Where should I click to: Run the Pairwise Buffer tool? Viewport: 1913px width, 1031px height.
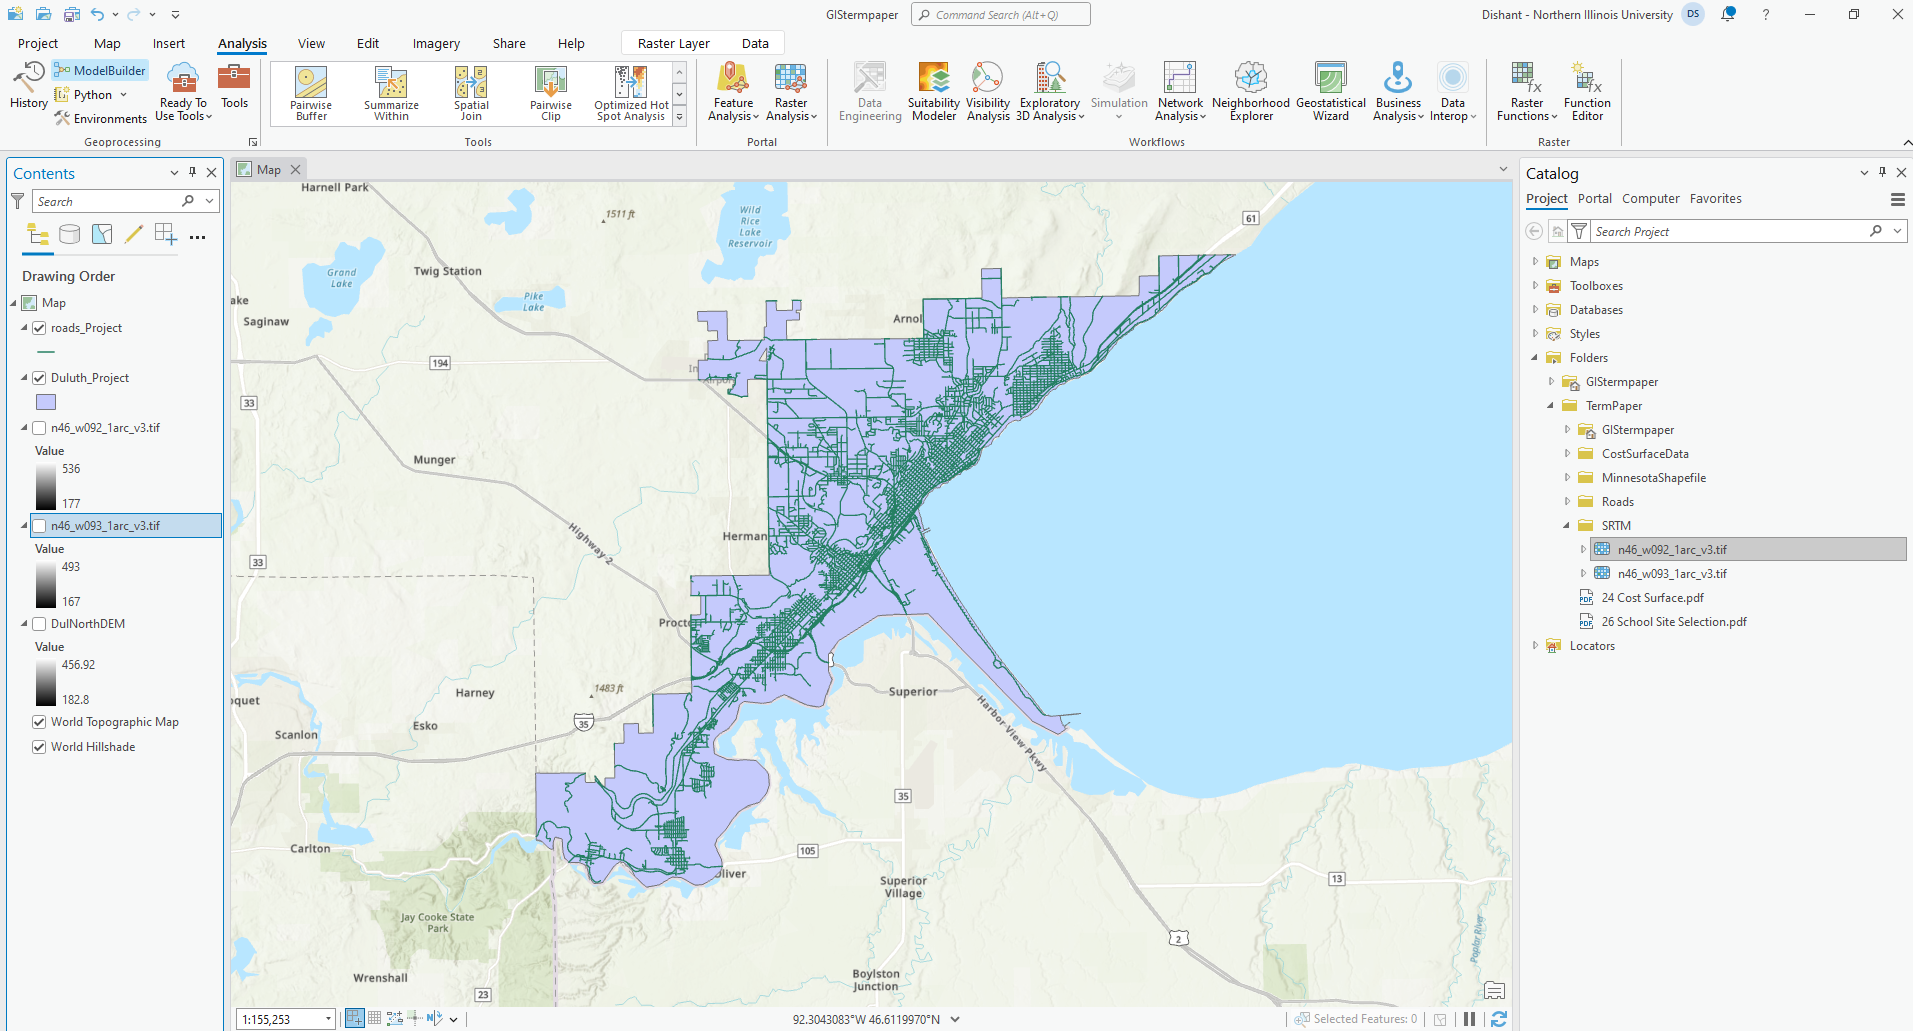click(311, 94)
